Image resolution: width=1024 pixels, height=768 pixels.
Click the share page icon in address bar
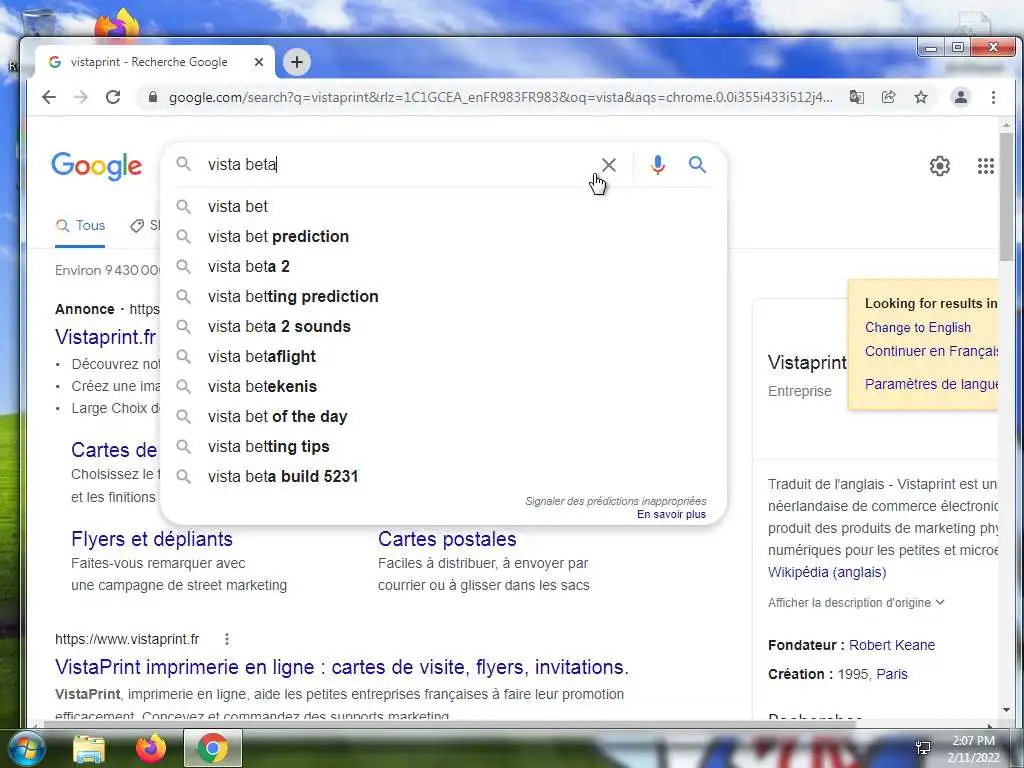click(x=888, y=97)
